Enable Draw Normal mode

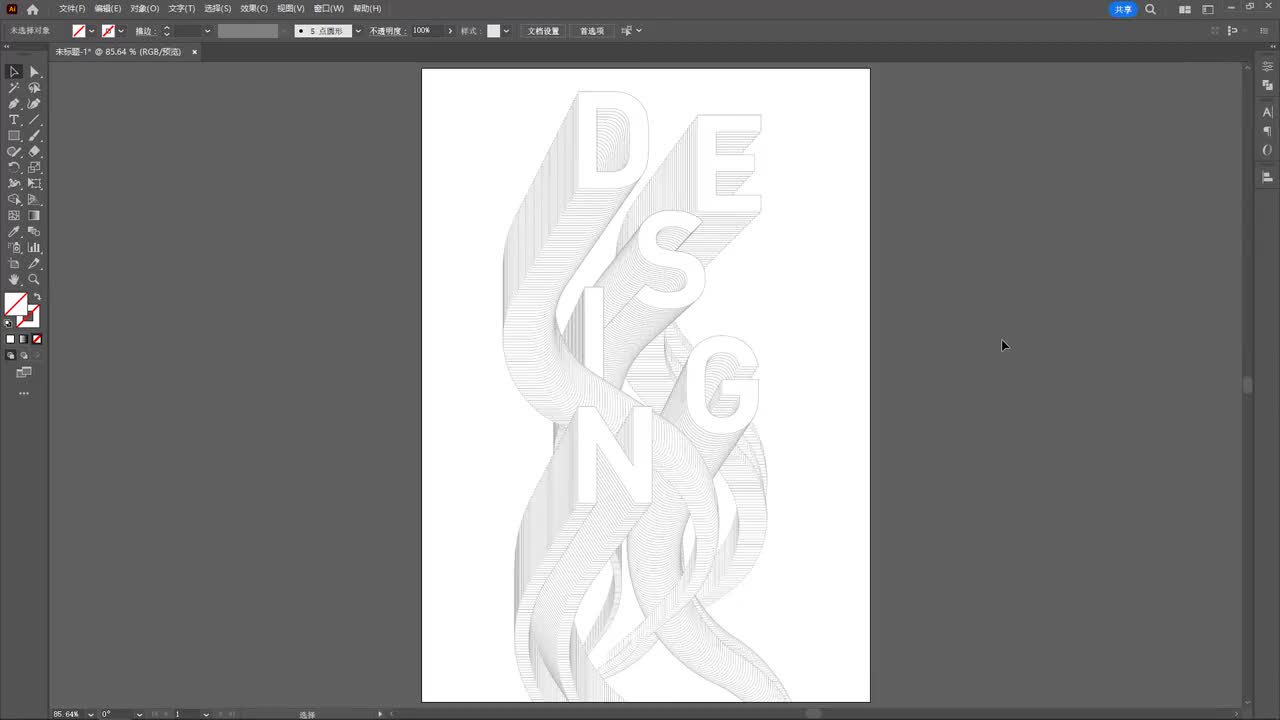pyautogui.click(x=11, y=355)
